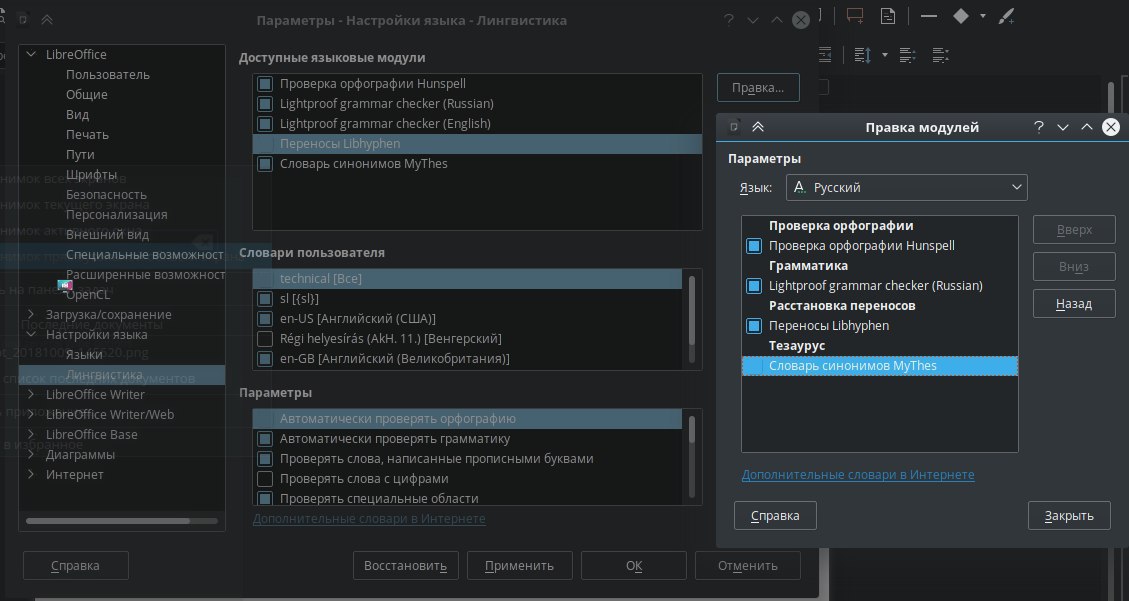
Task: Open Дополнительные словари в Интернете link in Правка модулей
Action: click(858, 475)
